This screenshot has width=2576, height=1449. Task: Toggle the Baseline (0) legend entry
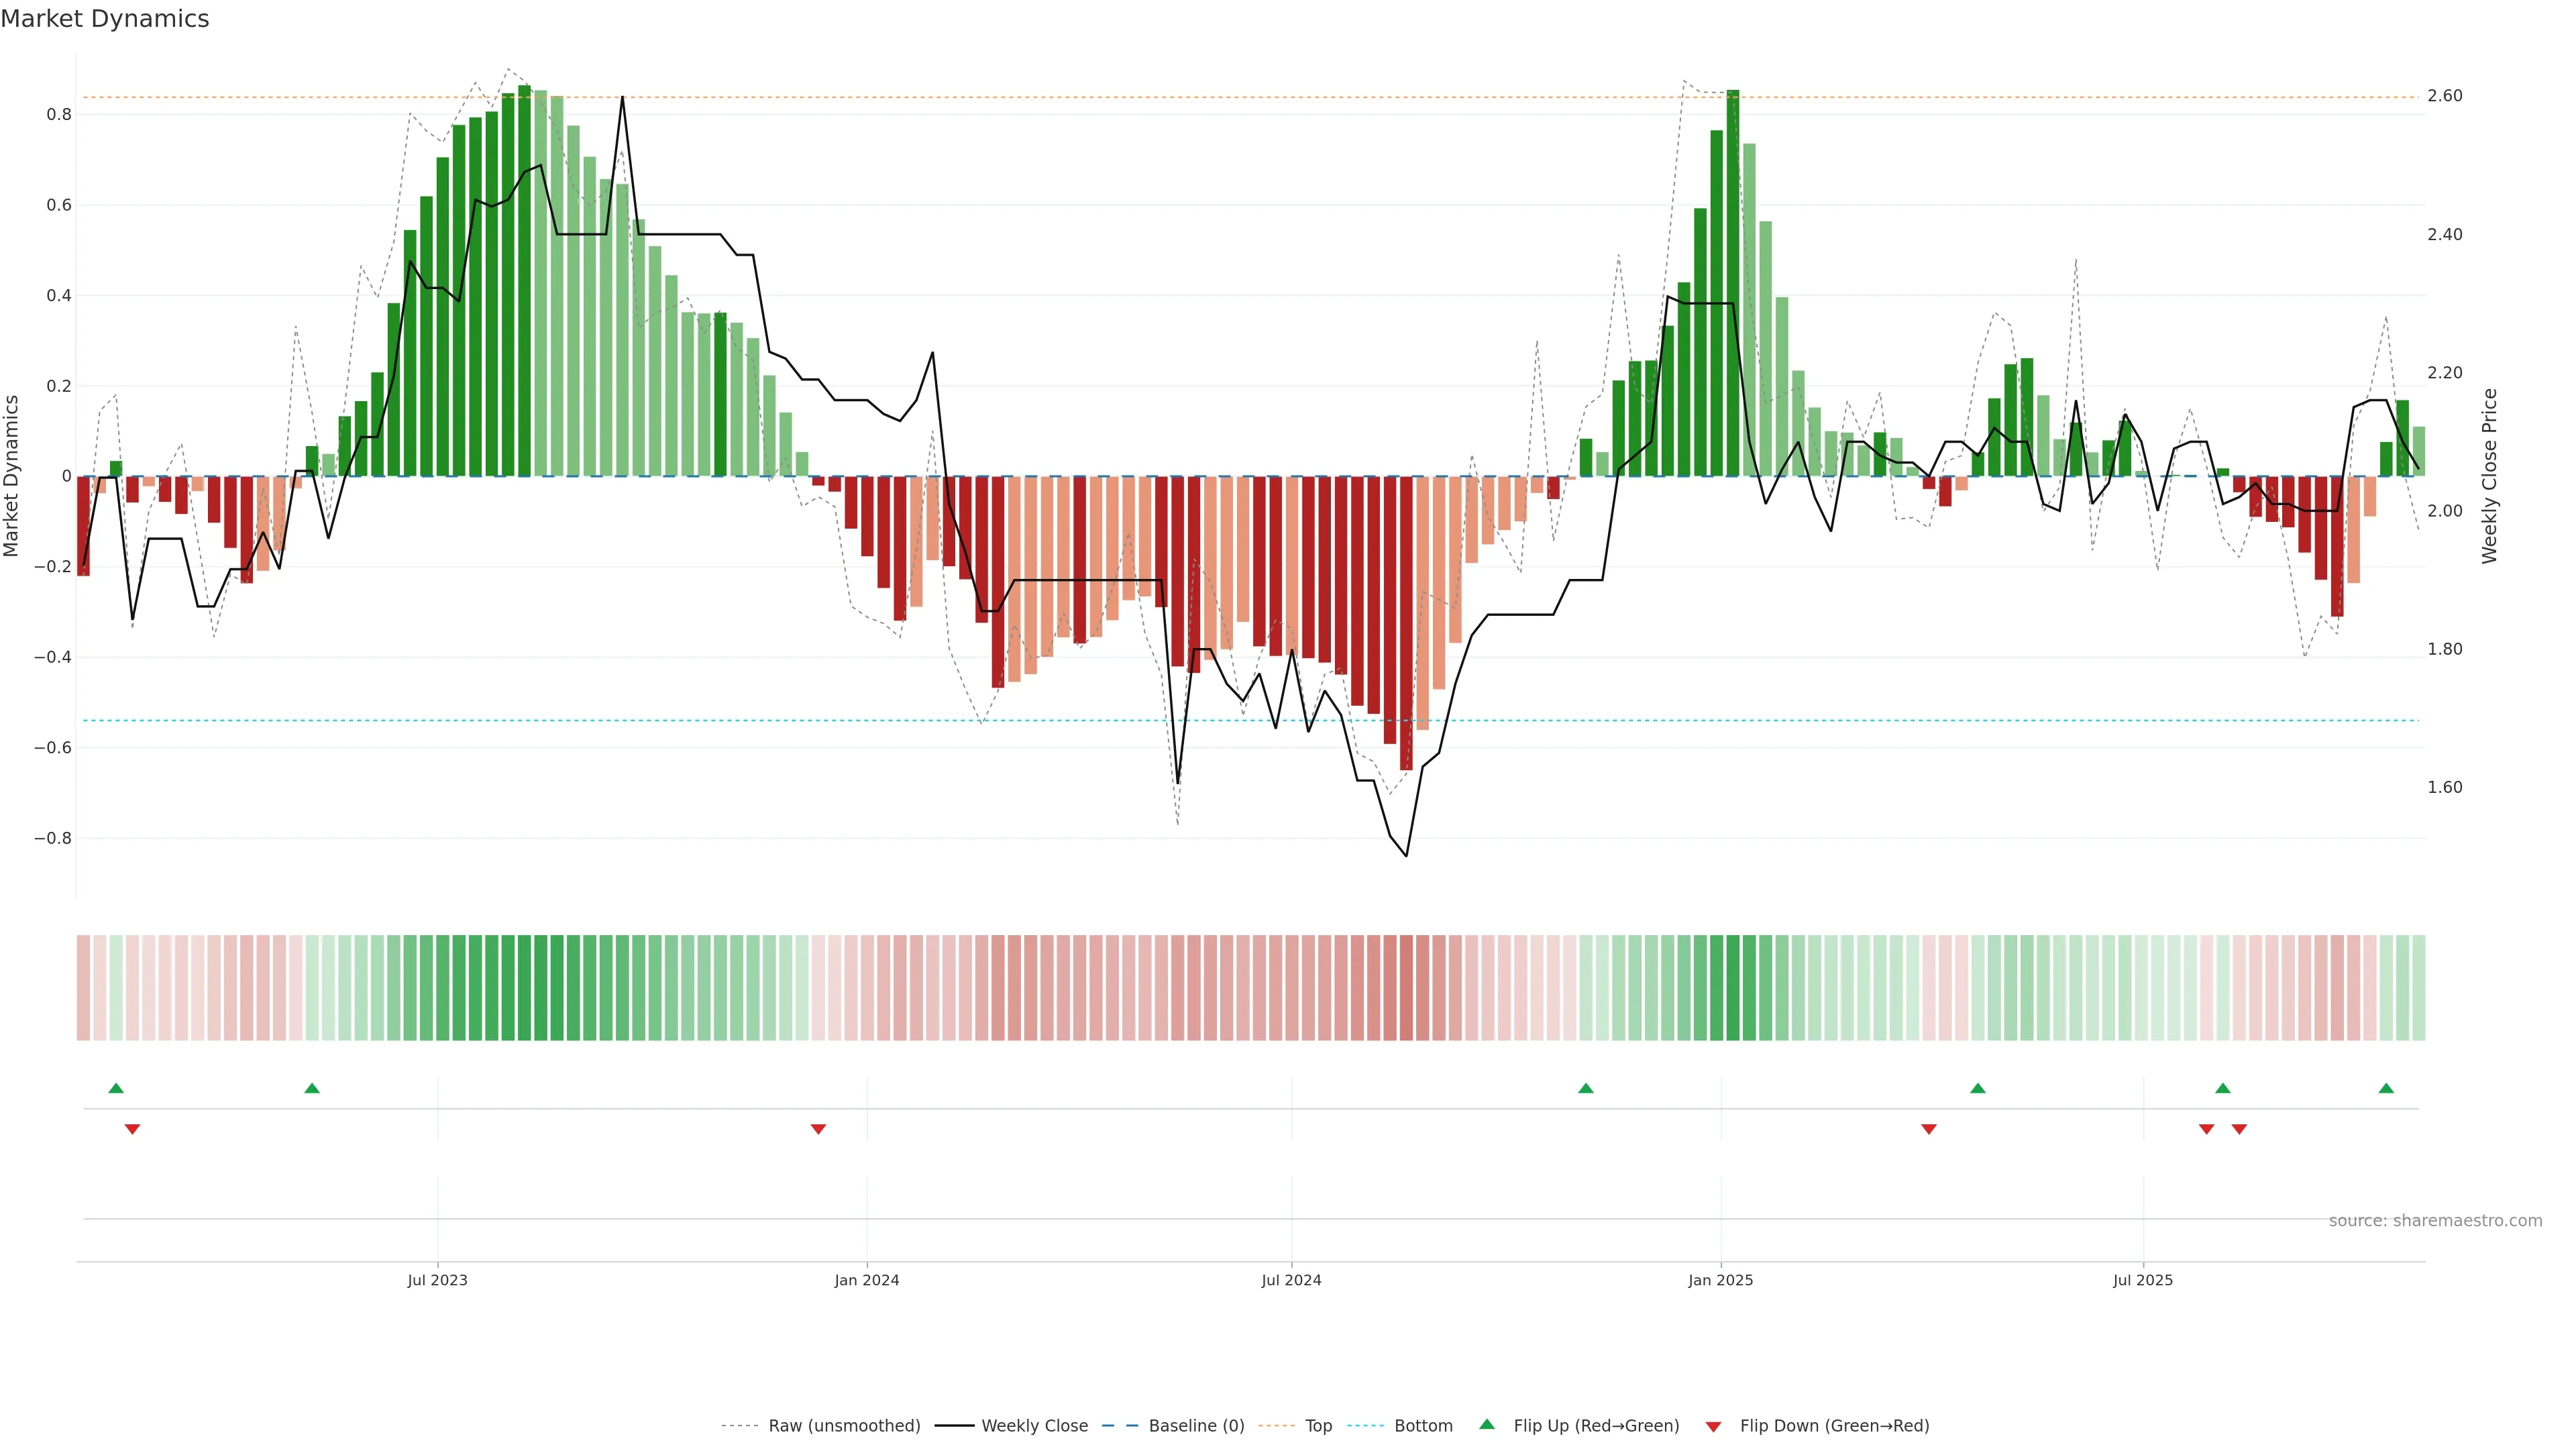(x=1196, y=1426)
